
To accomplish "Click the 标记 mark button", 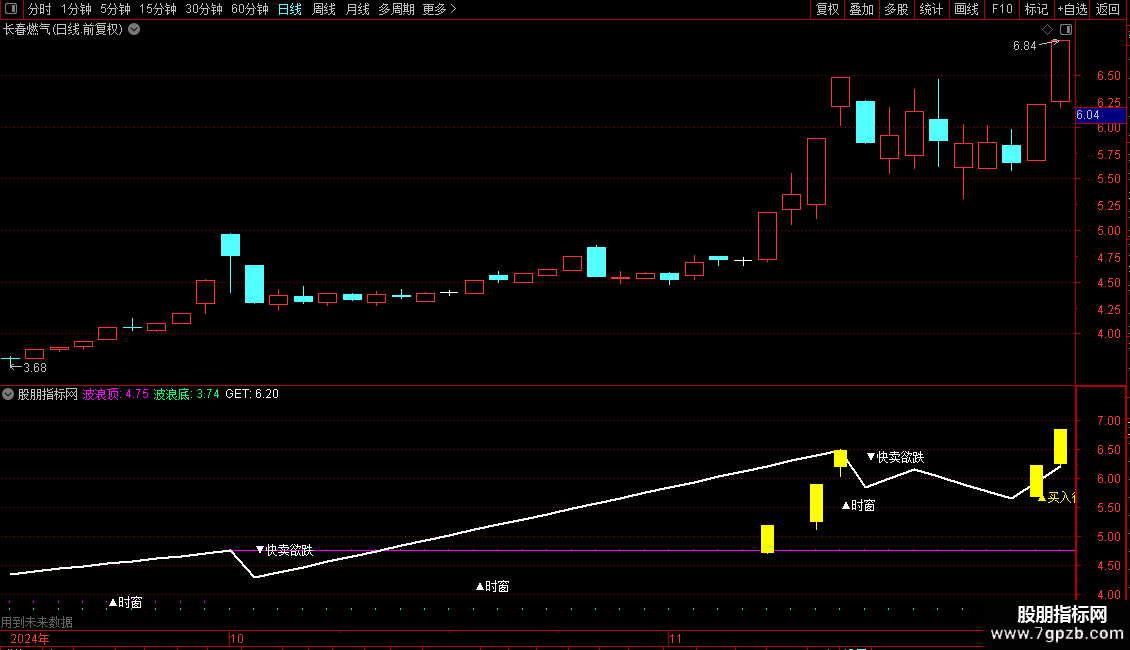I will pyautogui.click(x=1036, y=9).
